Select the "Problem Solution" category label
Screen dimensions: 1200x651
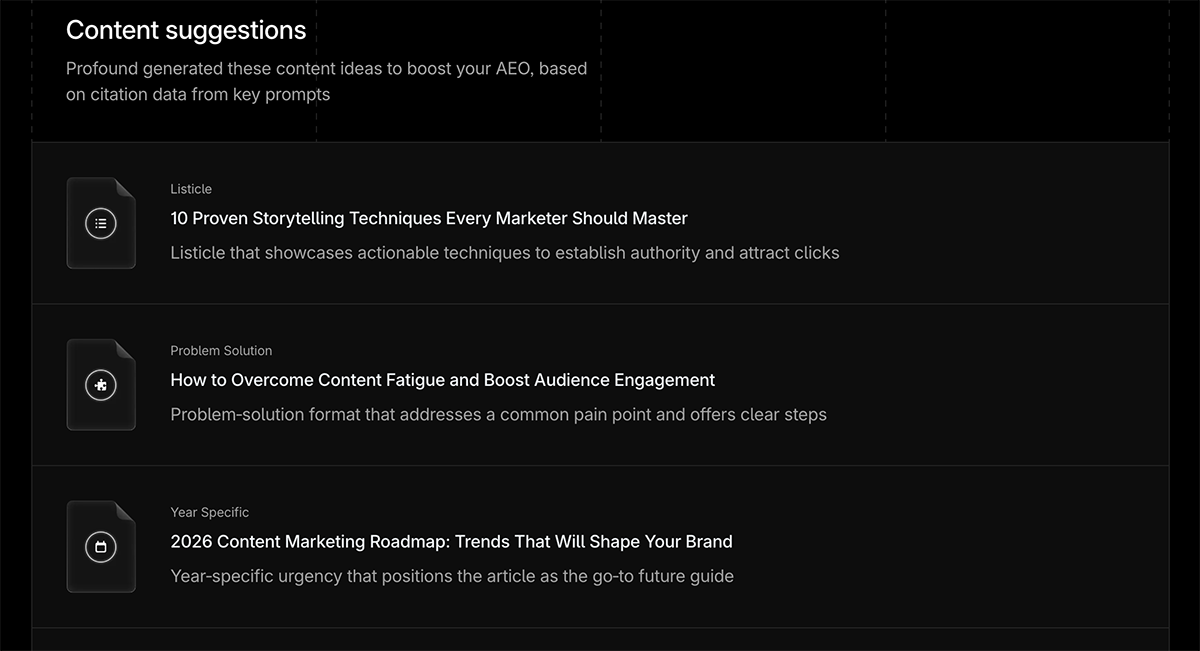(221, 351)
